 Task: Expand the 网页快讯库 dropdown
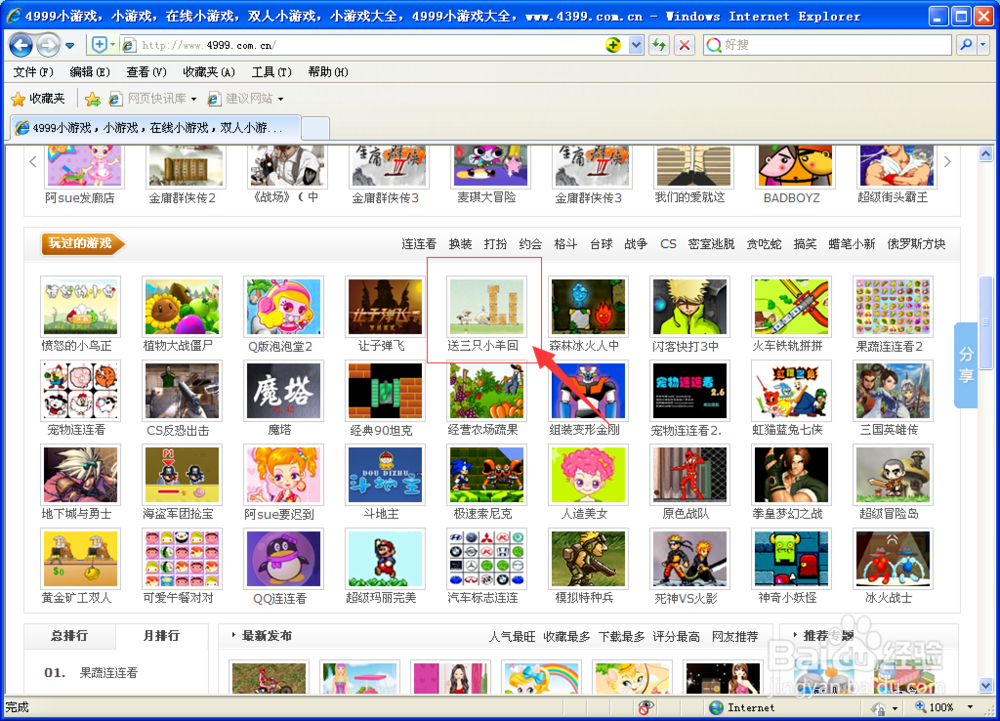[194, 99]
